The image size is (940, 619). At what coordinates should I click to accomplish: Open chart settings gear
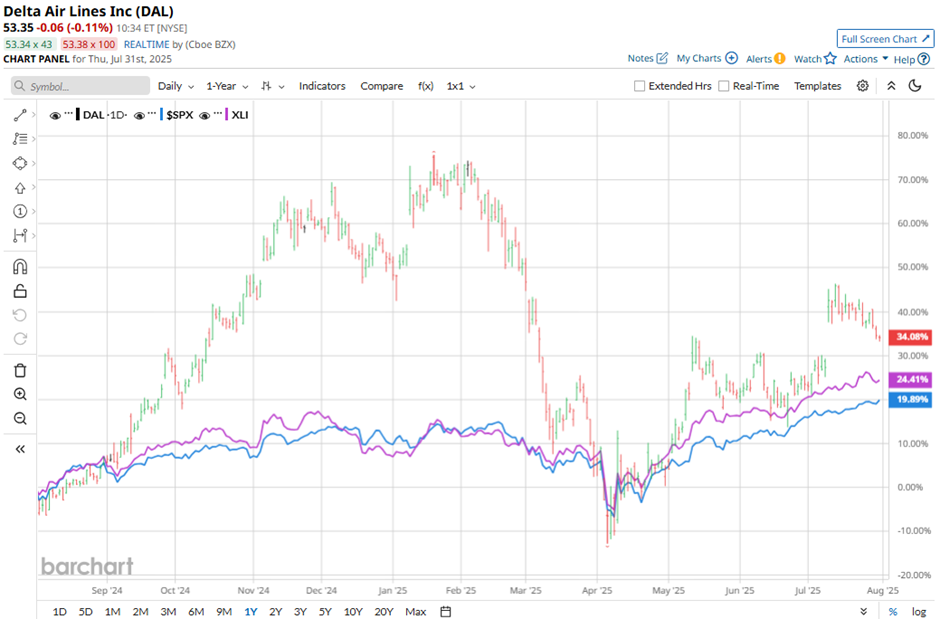click(x=863, y=86)
